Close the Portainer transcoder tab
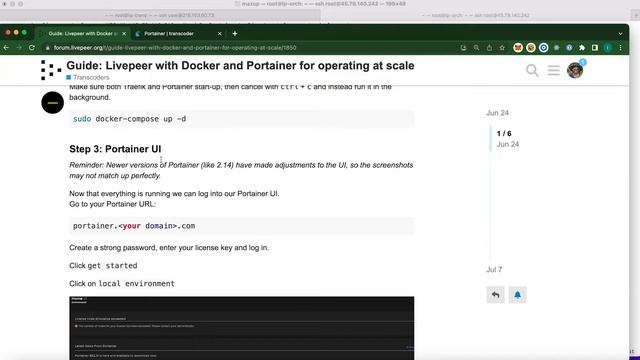The image size is (640, 360). [x=220, y=33]
